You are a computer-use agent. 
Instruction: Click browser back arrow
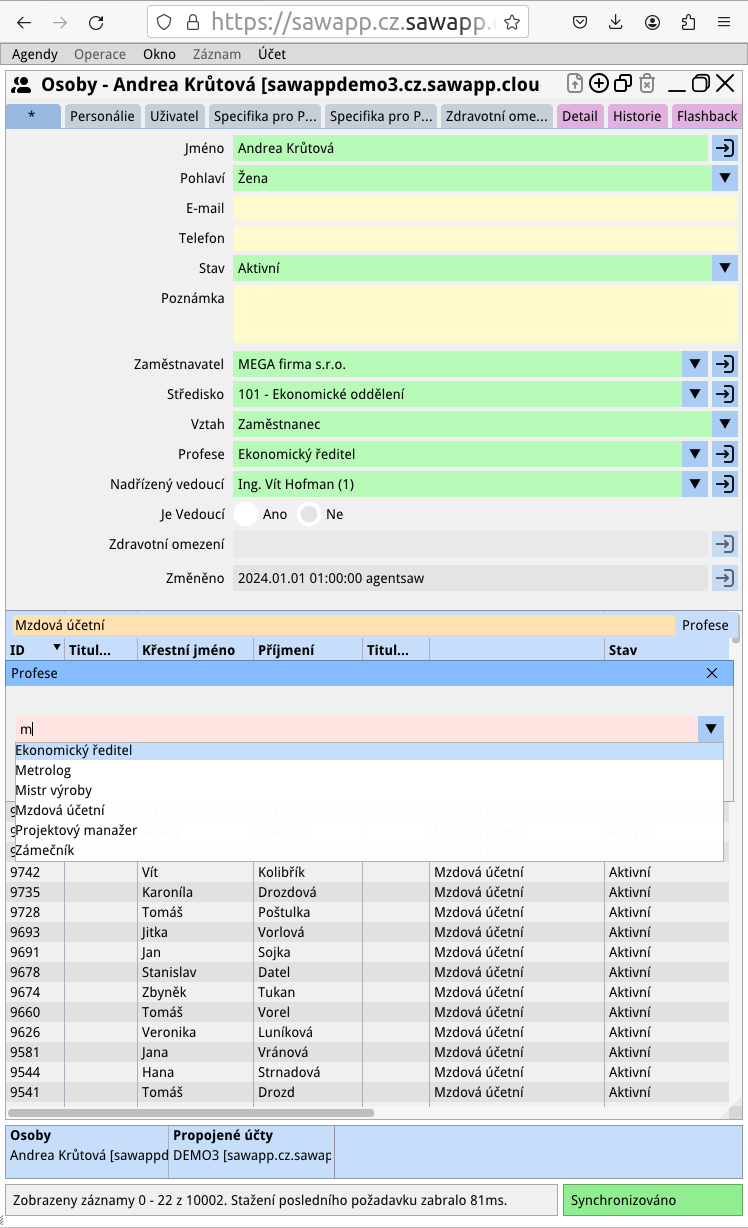click(24, 22)
